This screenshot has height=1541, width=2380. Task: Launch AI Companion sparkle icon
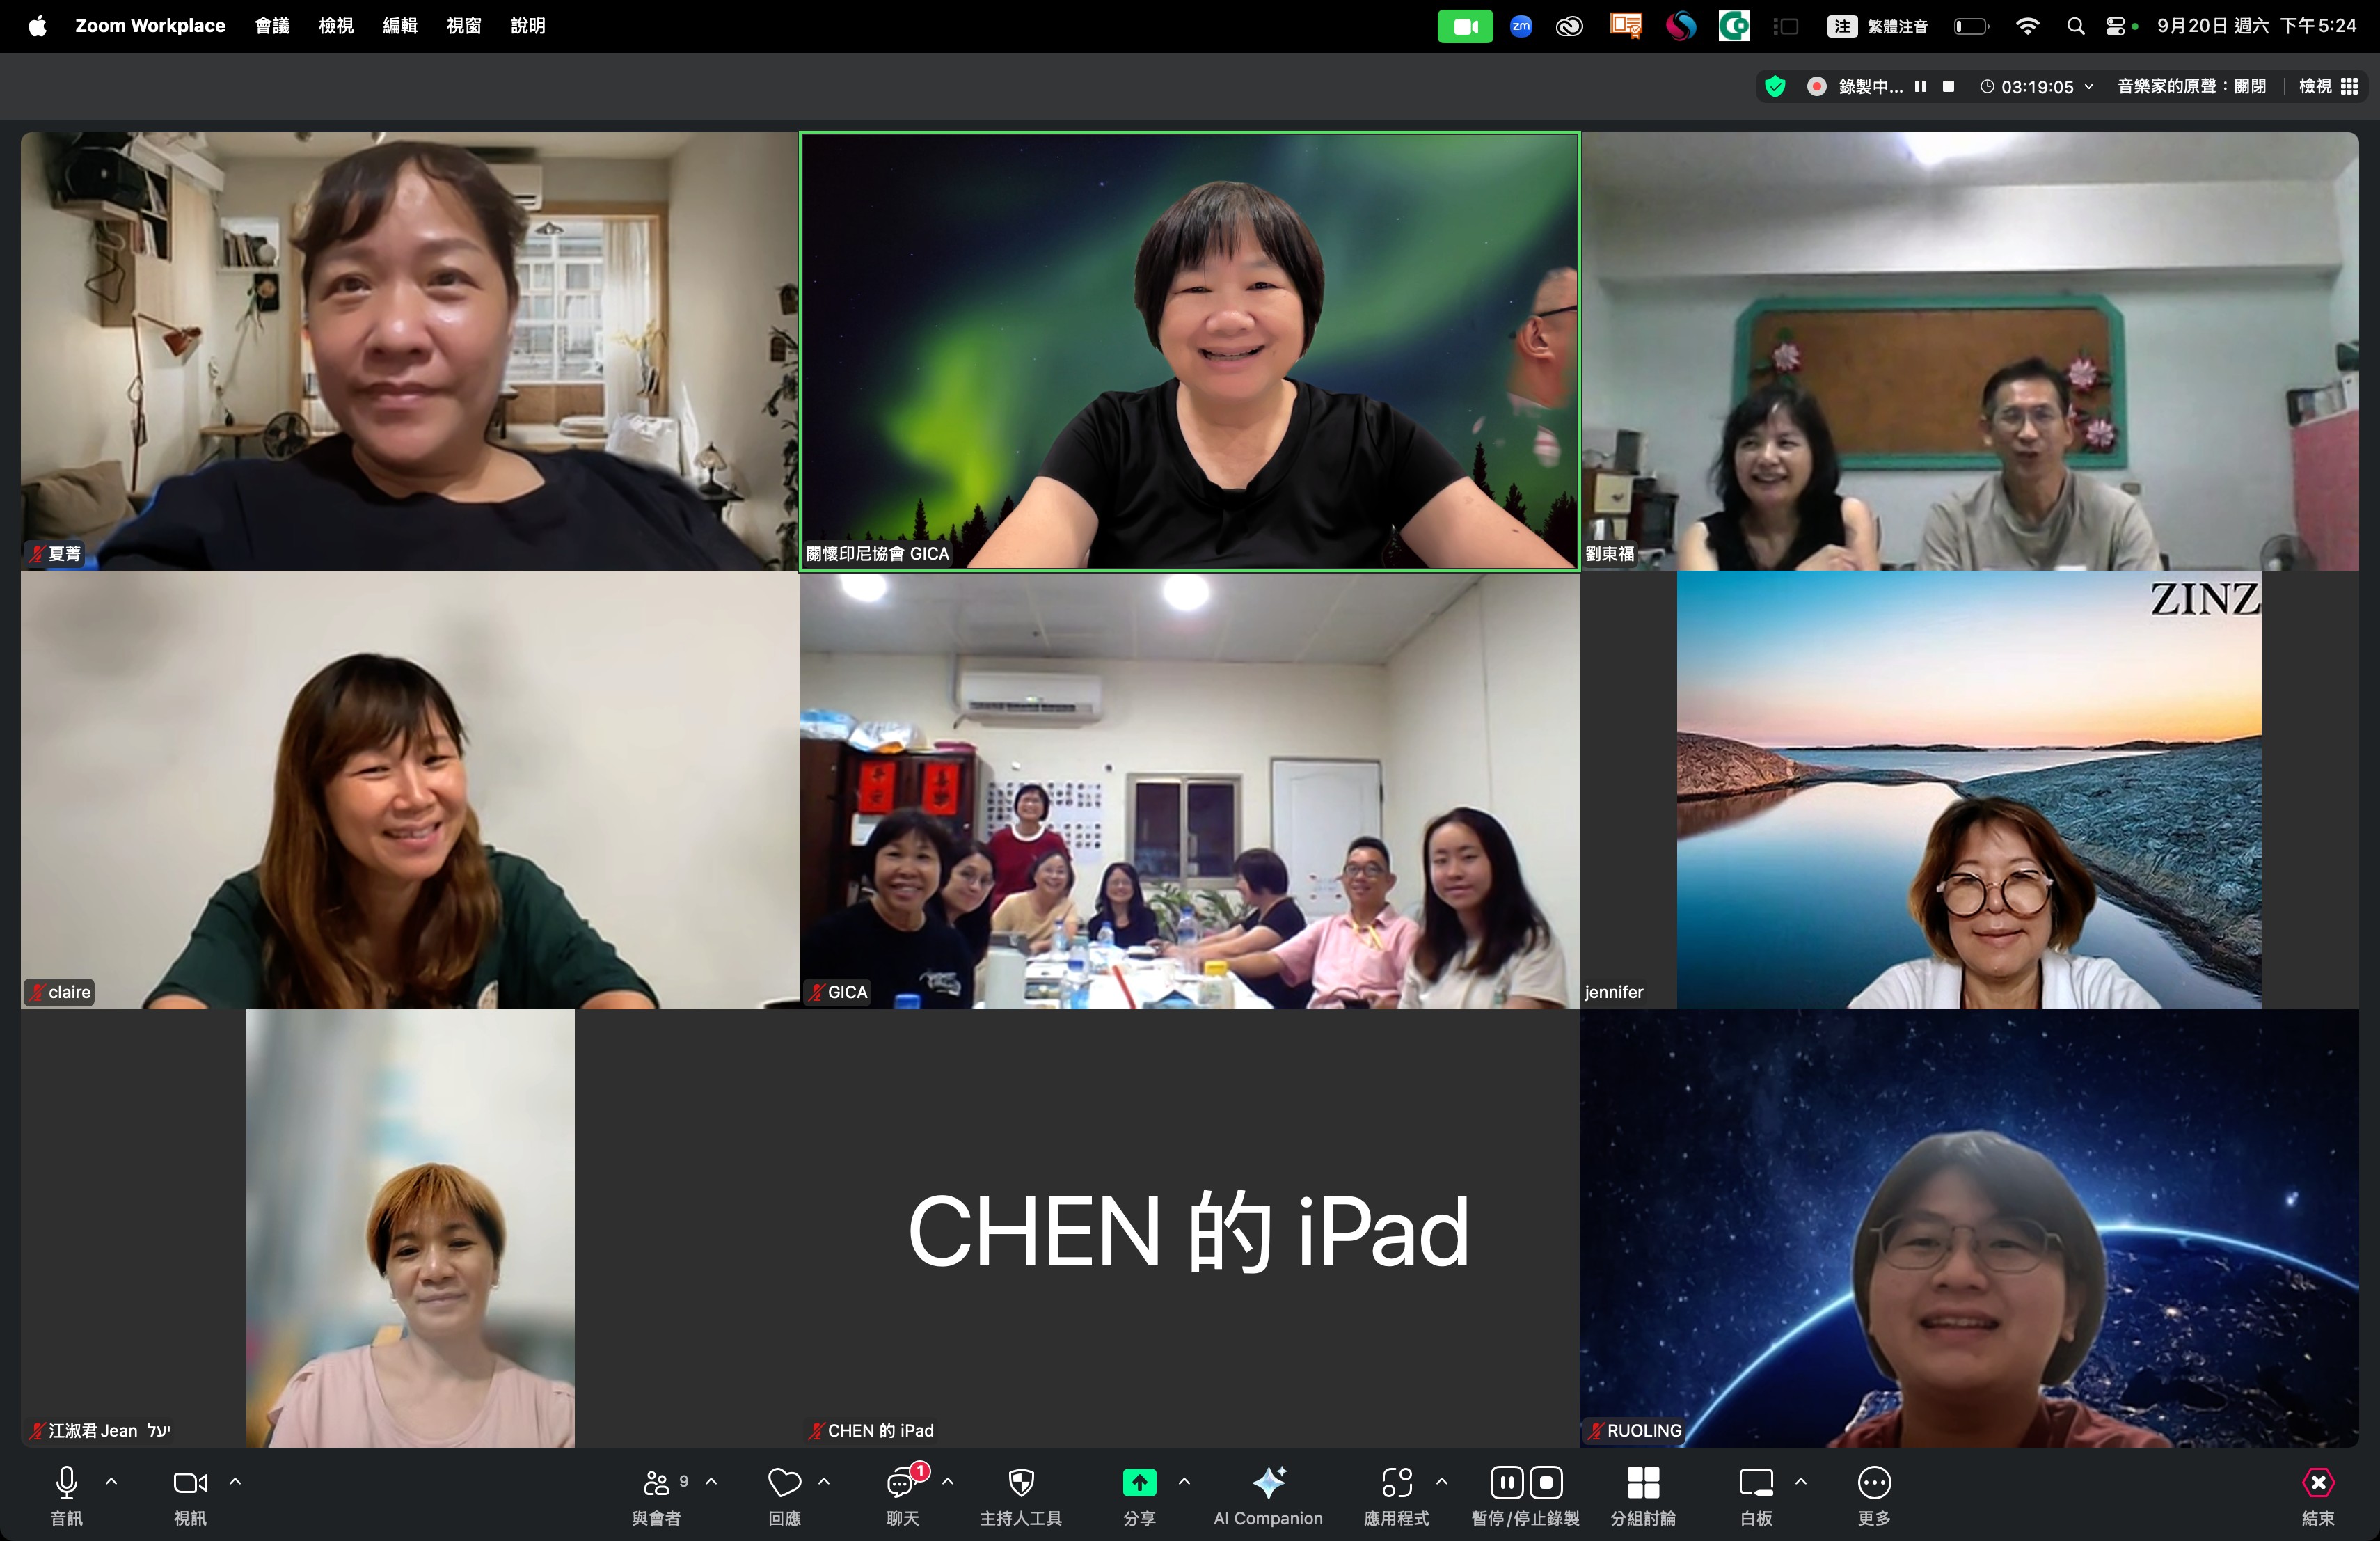pyautogui.click(x=1268, y=1483)
